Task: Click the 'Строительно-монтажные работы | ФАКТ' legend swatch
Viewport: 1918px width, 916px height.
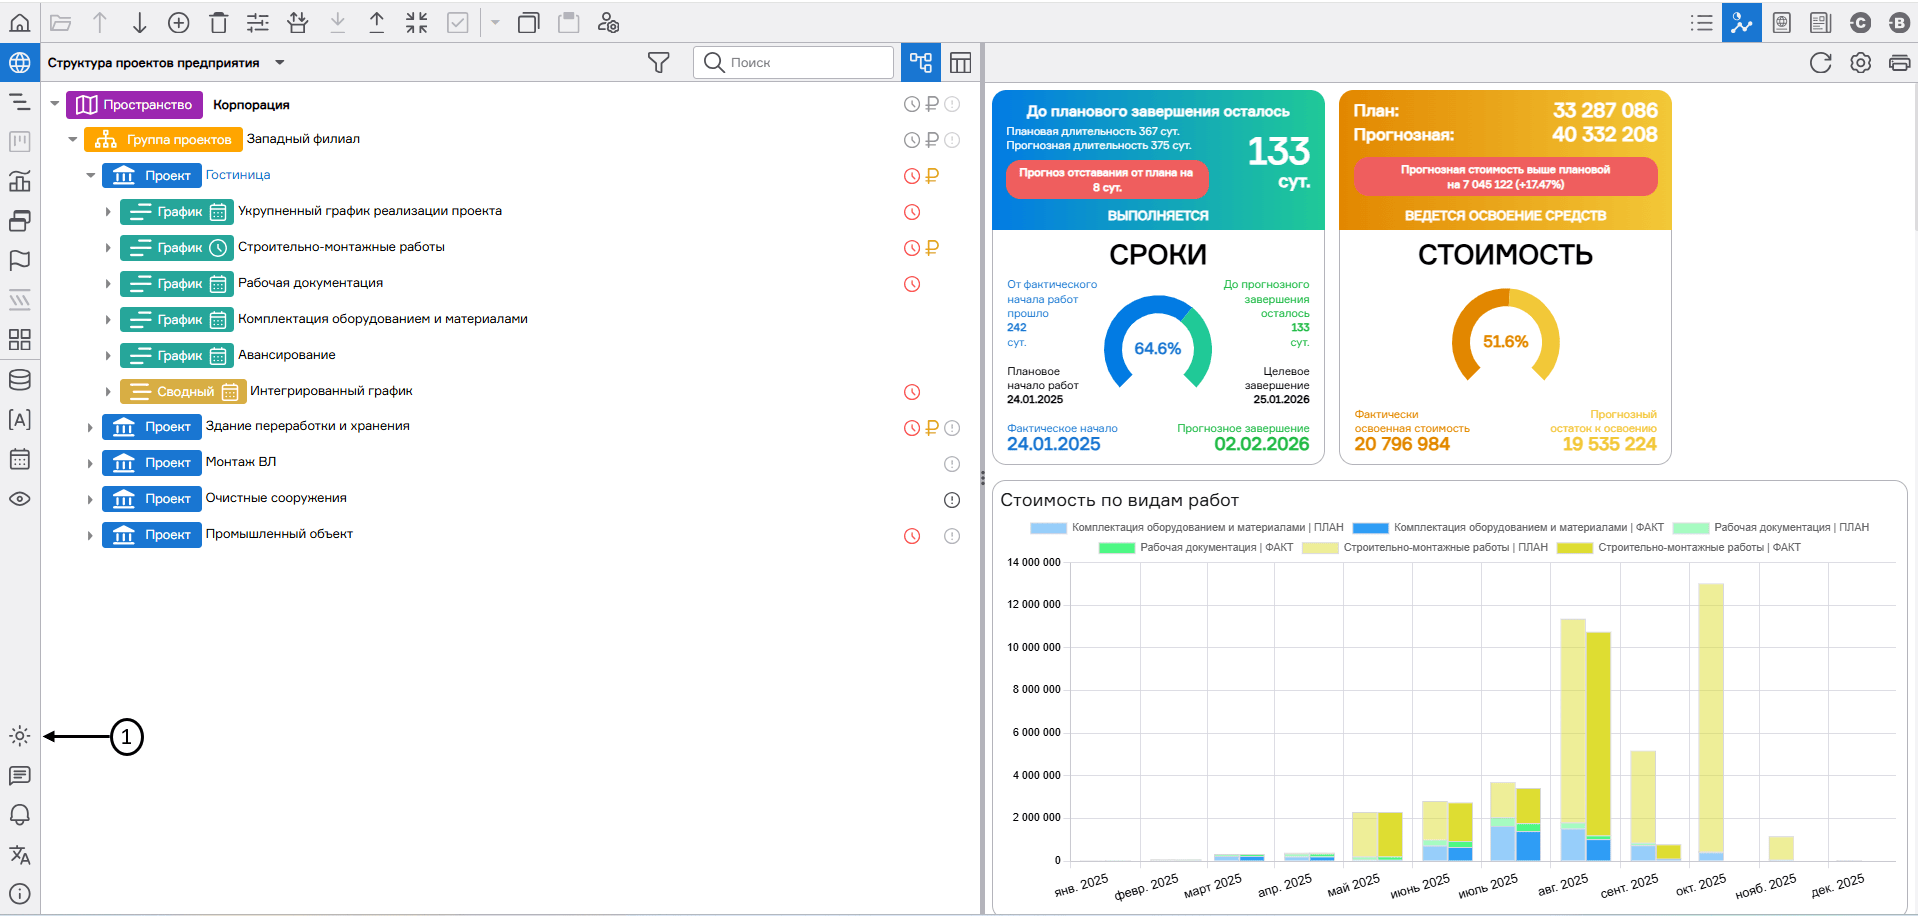Action: coord(1575,548)
